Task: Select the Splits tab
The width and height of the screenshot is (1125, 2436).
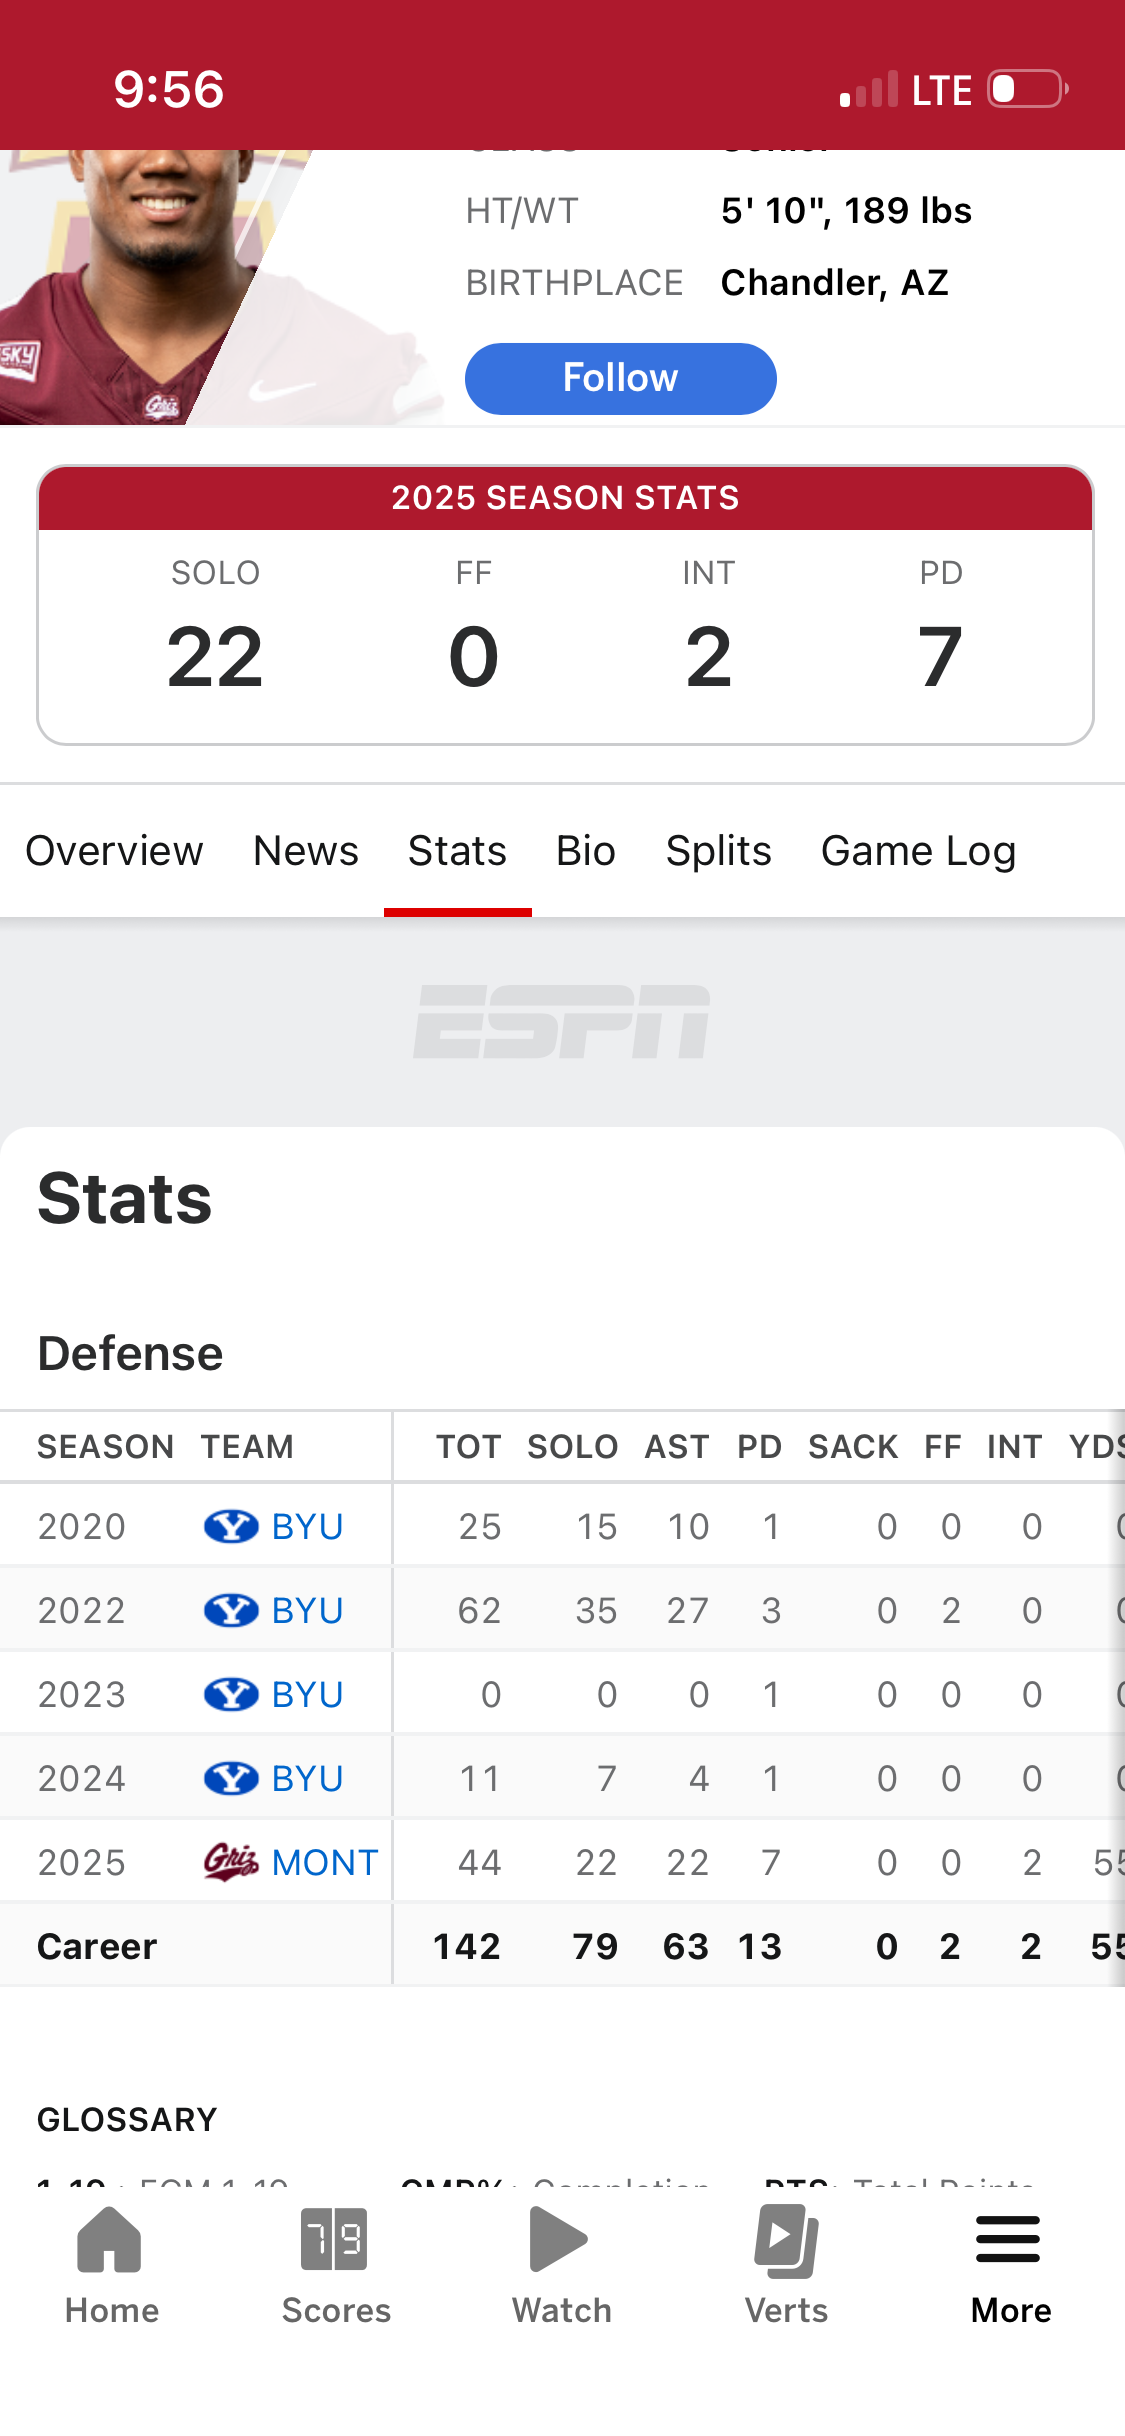Action: (719, 851)
